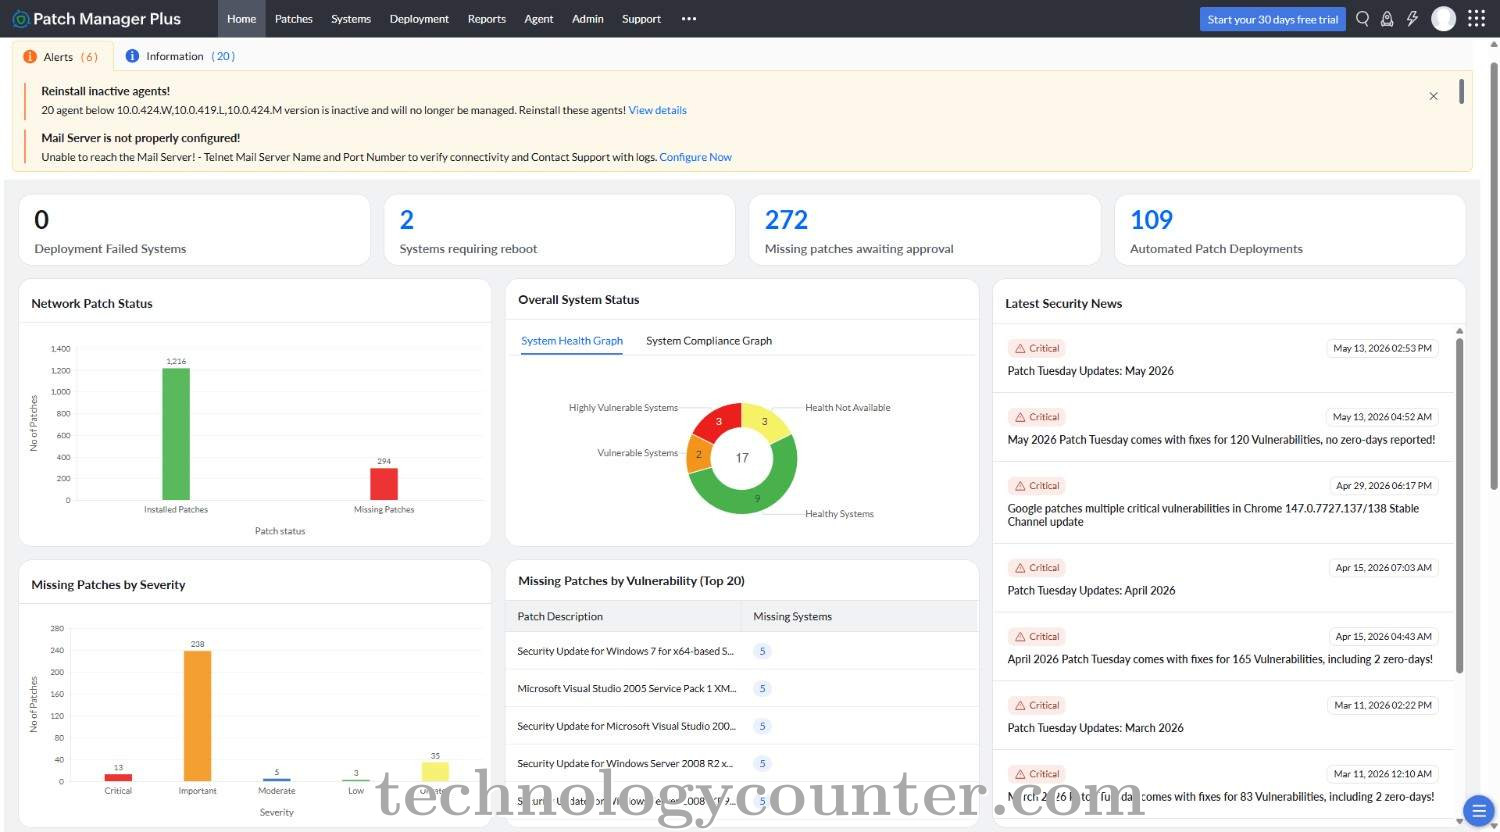Follow the View details link for inactive agents
This screenshot has width=1500, height=832.
coord(657,110)
